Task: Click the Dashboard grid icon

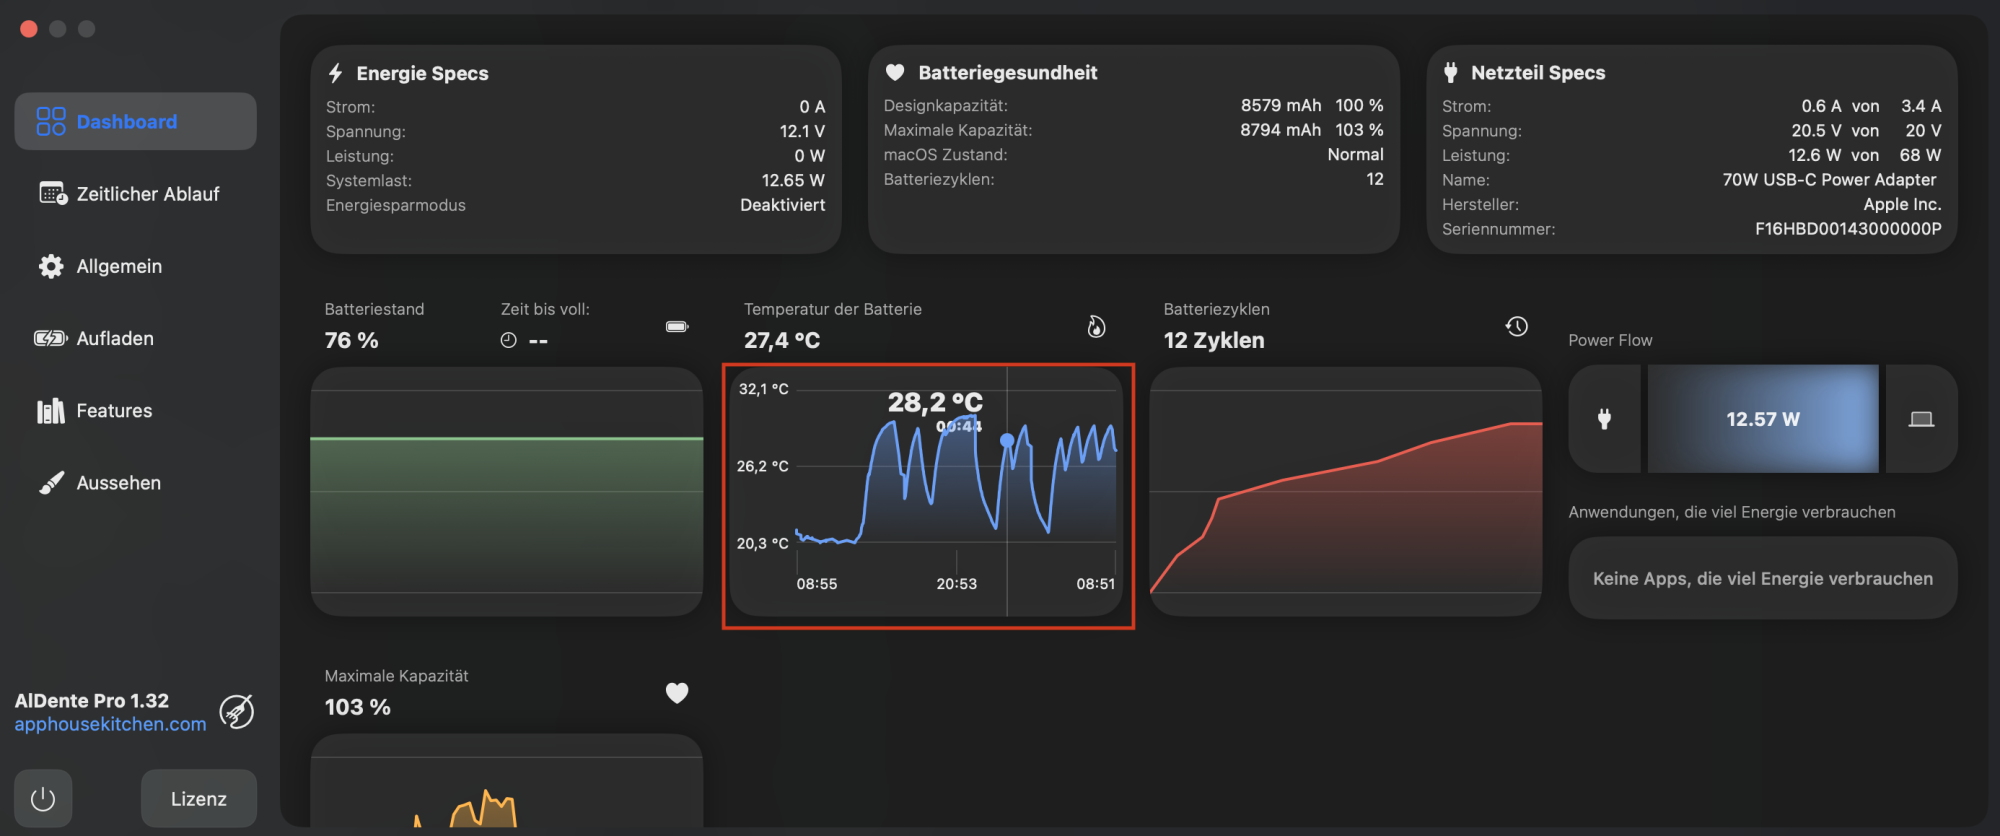Action: tap(51, 121)
